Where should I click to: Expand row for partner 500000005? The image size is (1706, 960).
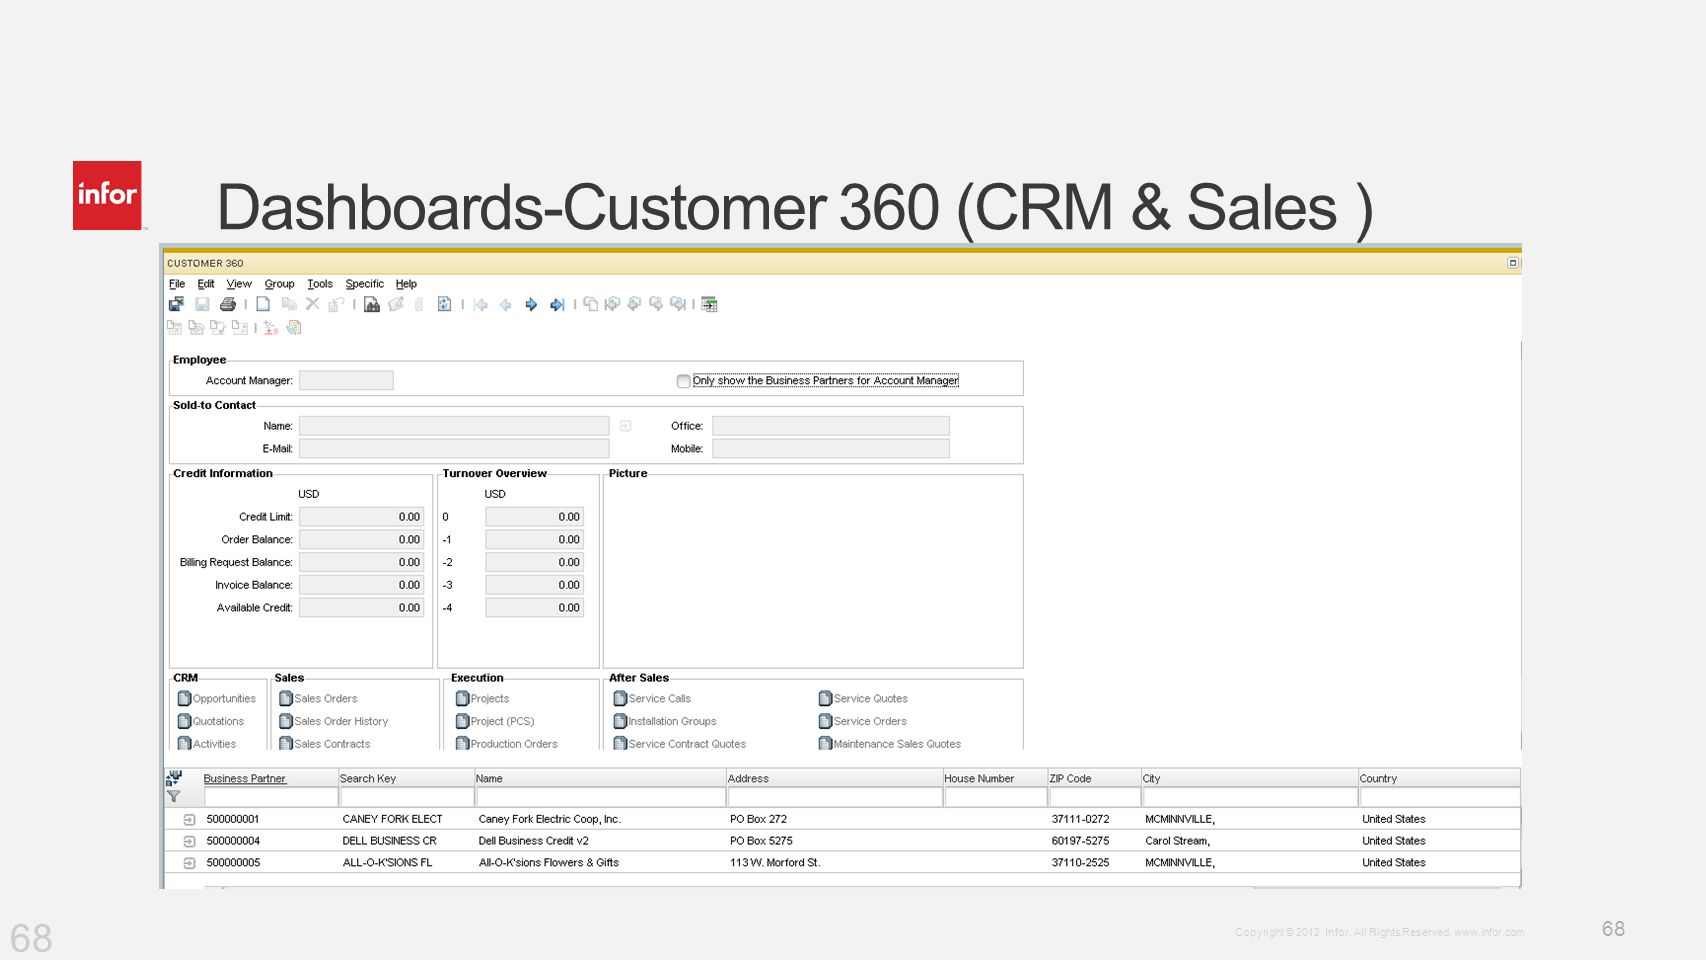pos(189,863)
